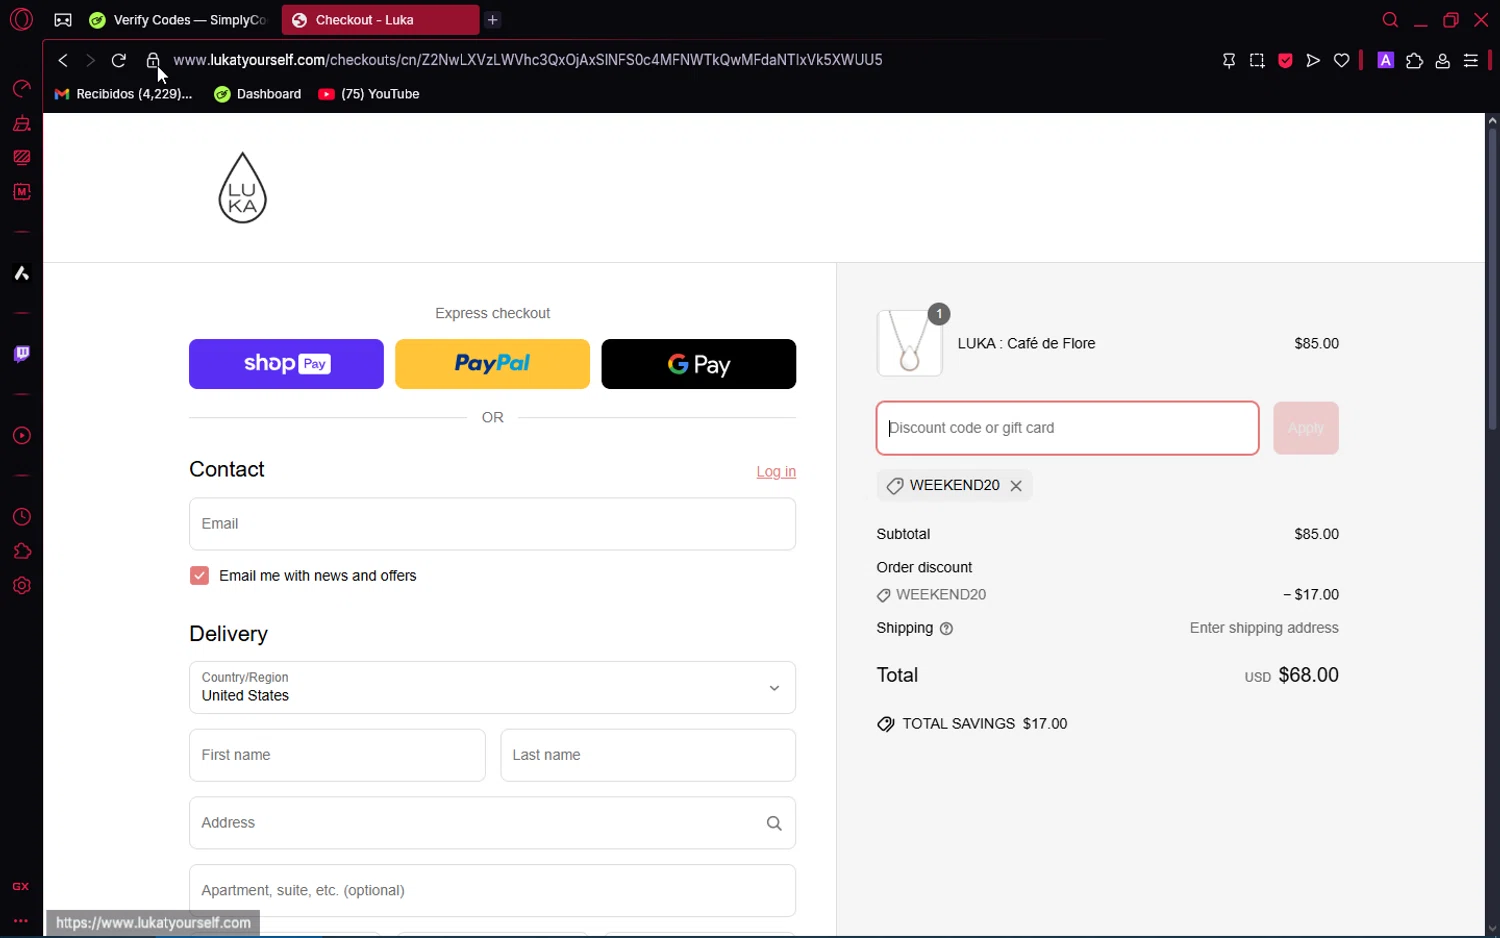Open the Opera menu logo
Screen dimensions: 1500x938
(x=21, y=19)
